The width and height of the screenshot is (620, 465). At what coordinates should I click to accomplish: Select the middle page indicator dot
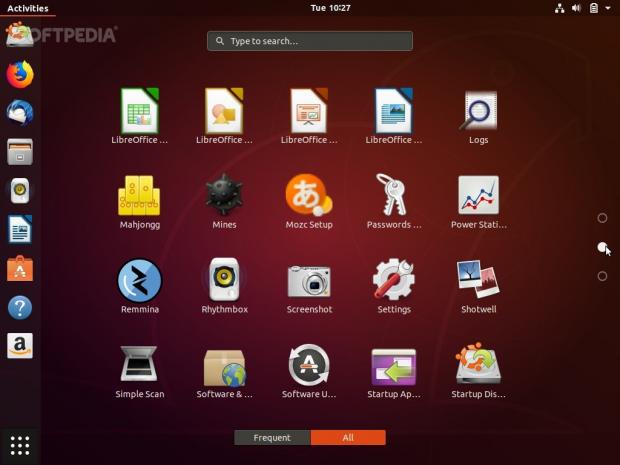pos(602,247)
